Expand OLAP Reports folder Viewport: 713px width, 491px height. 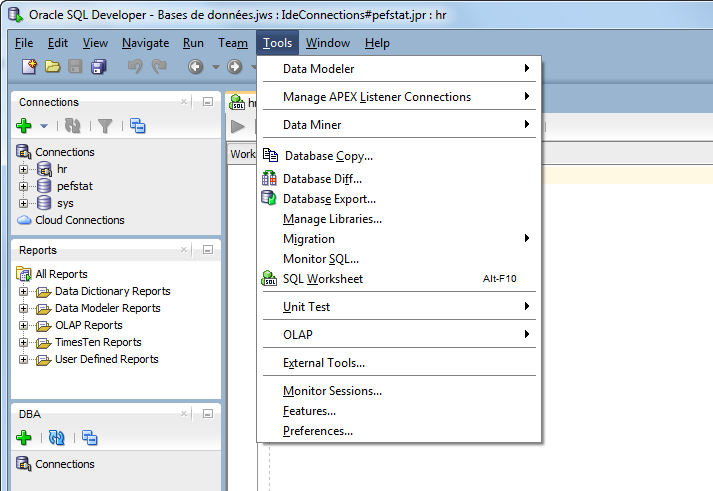(23, 326)
